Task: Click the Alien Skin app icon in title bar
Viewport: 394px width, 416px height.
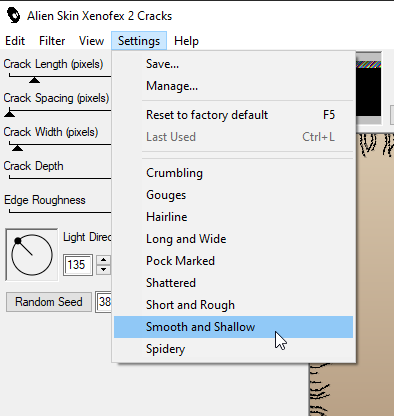Action: tap(13, 16)
